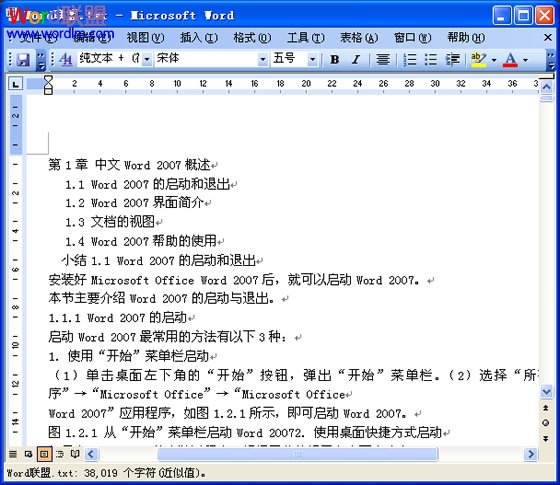
Task: Expand toolbar options at the far right end
Action: [x=551, y=60]
